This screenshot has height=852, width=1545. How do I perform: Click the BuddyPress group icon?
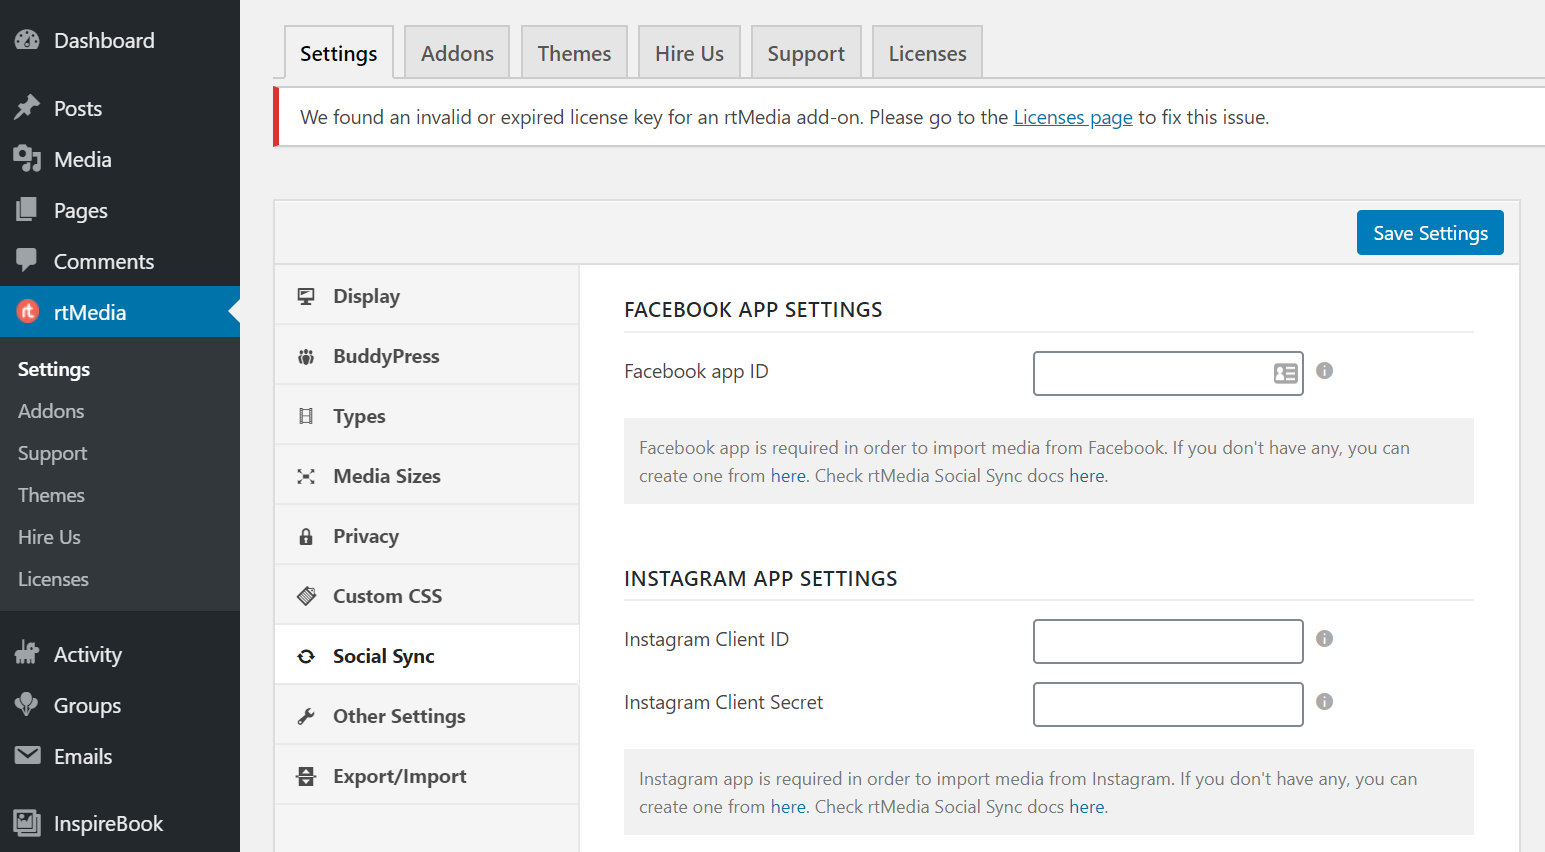pyautogui.click(x=306, y=357)
